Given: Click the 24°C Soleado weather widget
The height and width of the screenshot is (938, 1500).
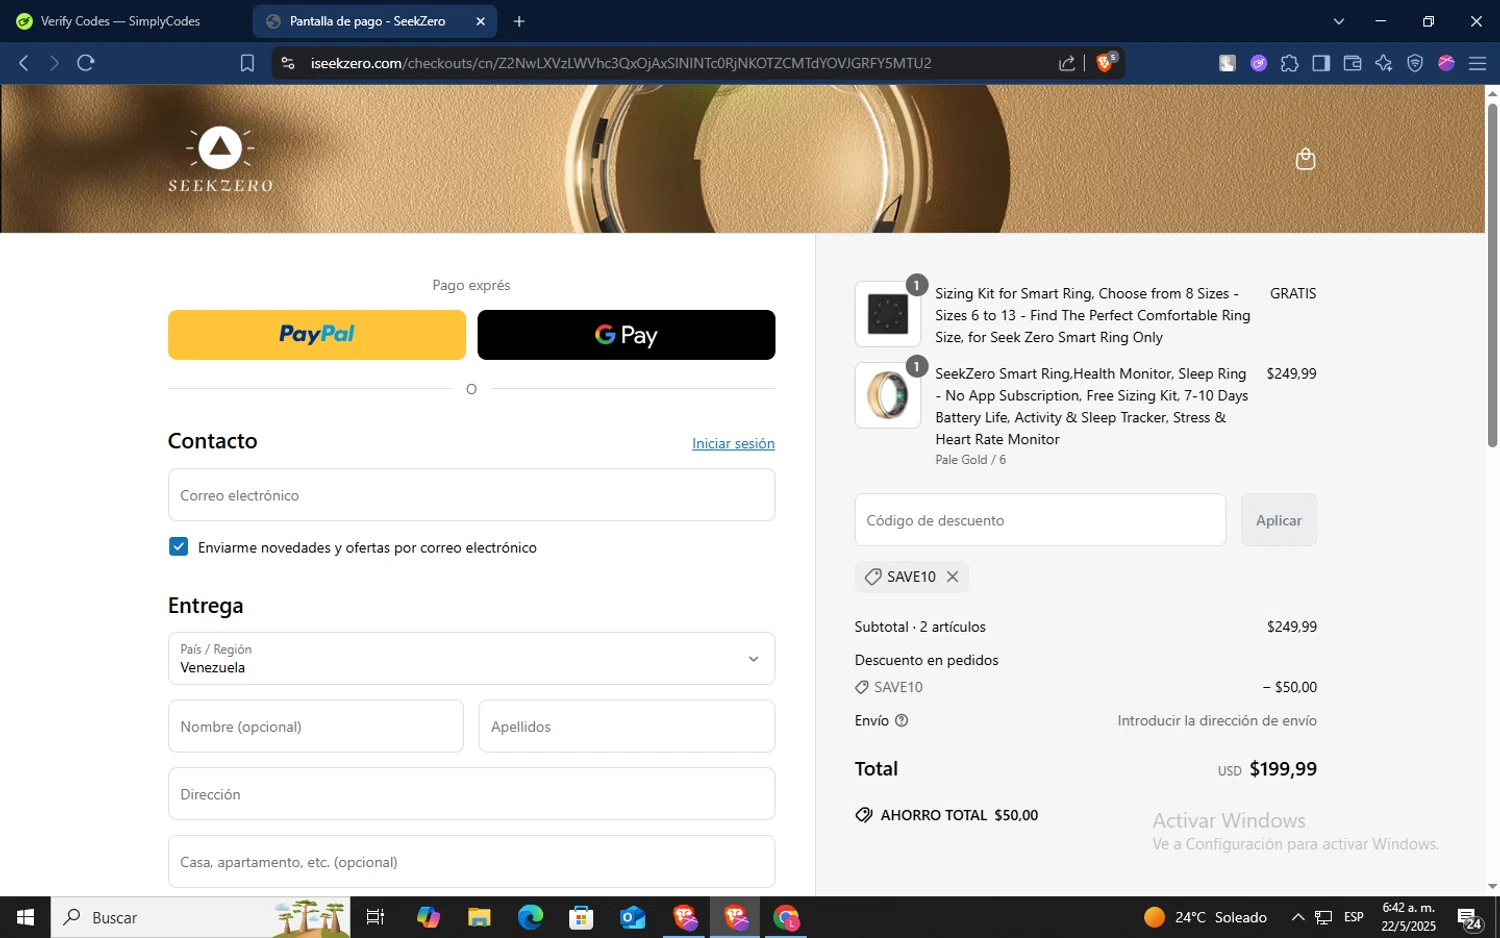Looking at the screenshot, I should [1205, 917].
